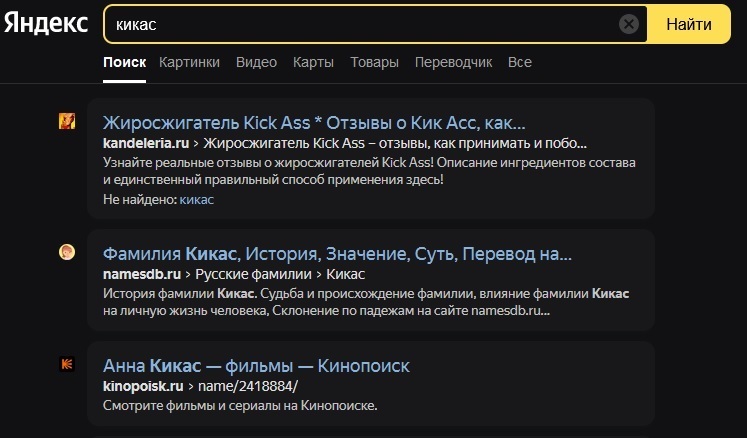Click into the search field containing кикас
The image size is (747, 438).
[360, 24]
